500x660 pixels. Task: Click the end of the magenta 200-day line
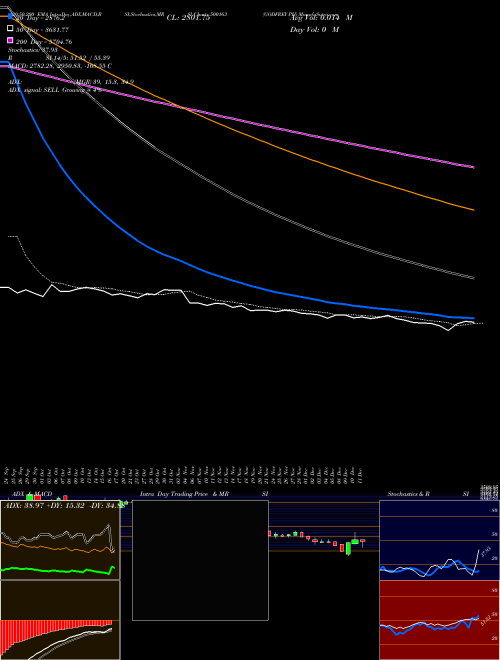pos(473,167)
